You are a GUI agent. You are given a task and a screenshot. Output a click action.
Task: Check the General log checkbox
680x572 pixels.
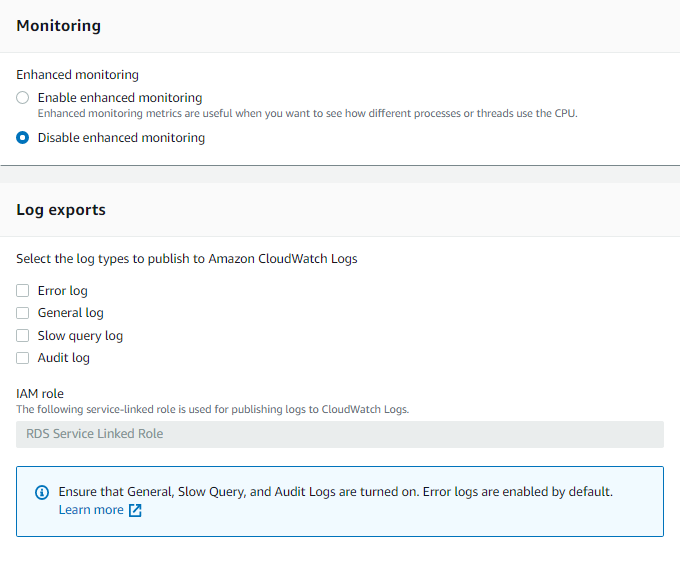[x=23, y=313]
